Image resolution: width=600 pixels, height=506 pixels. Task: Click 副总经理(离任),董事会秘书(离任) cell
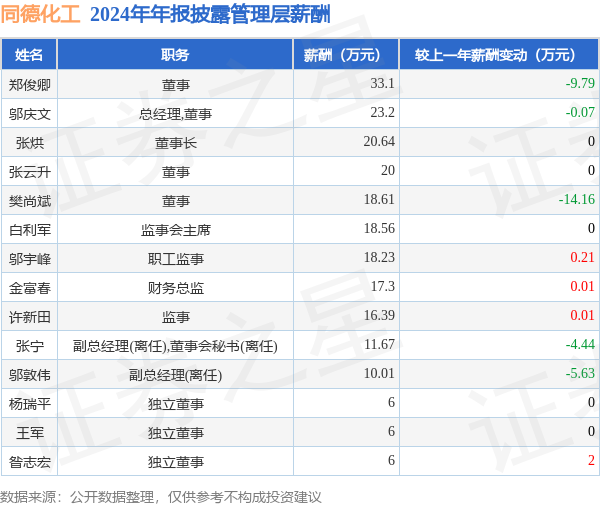click(x=175, y=346)
